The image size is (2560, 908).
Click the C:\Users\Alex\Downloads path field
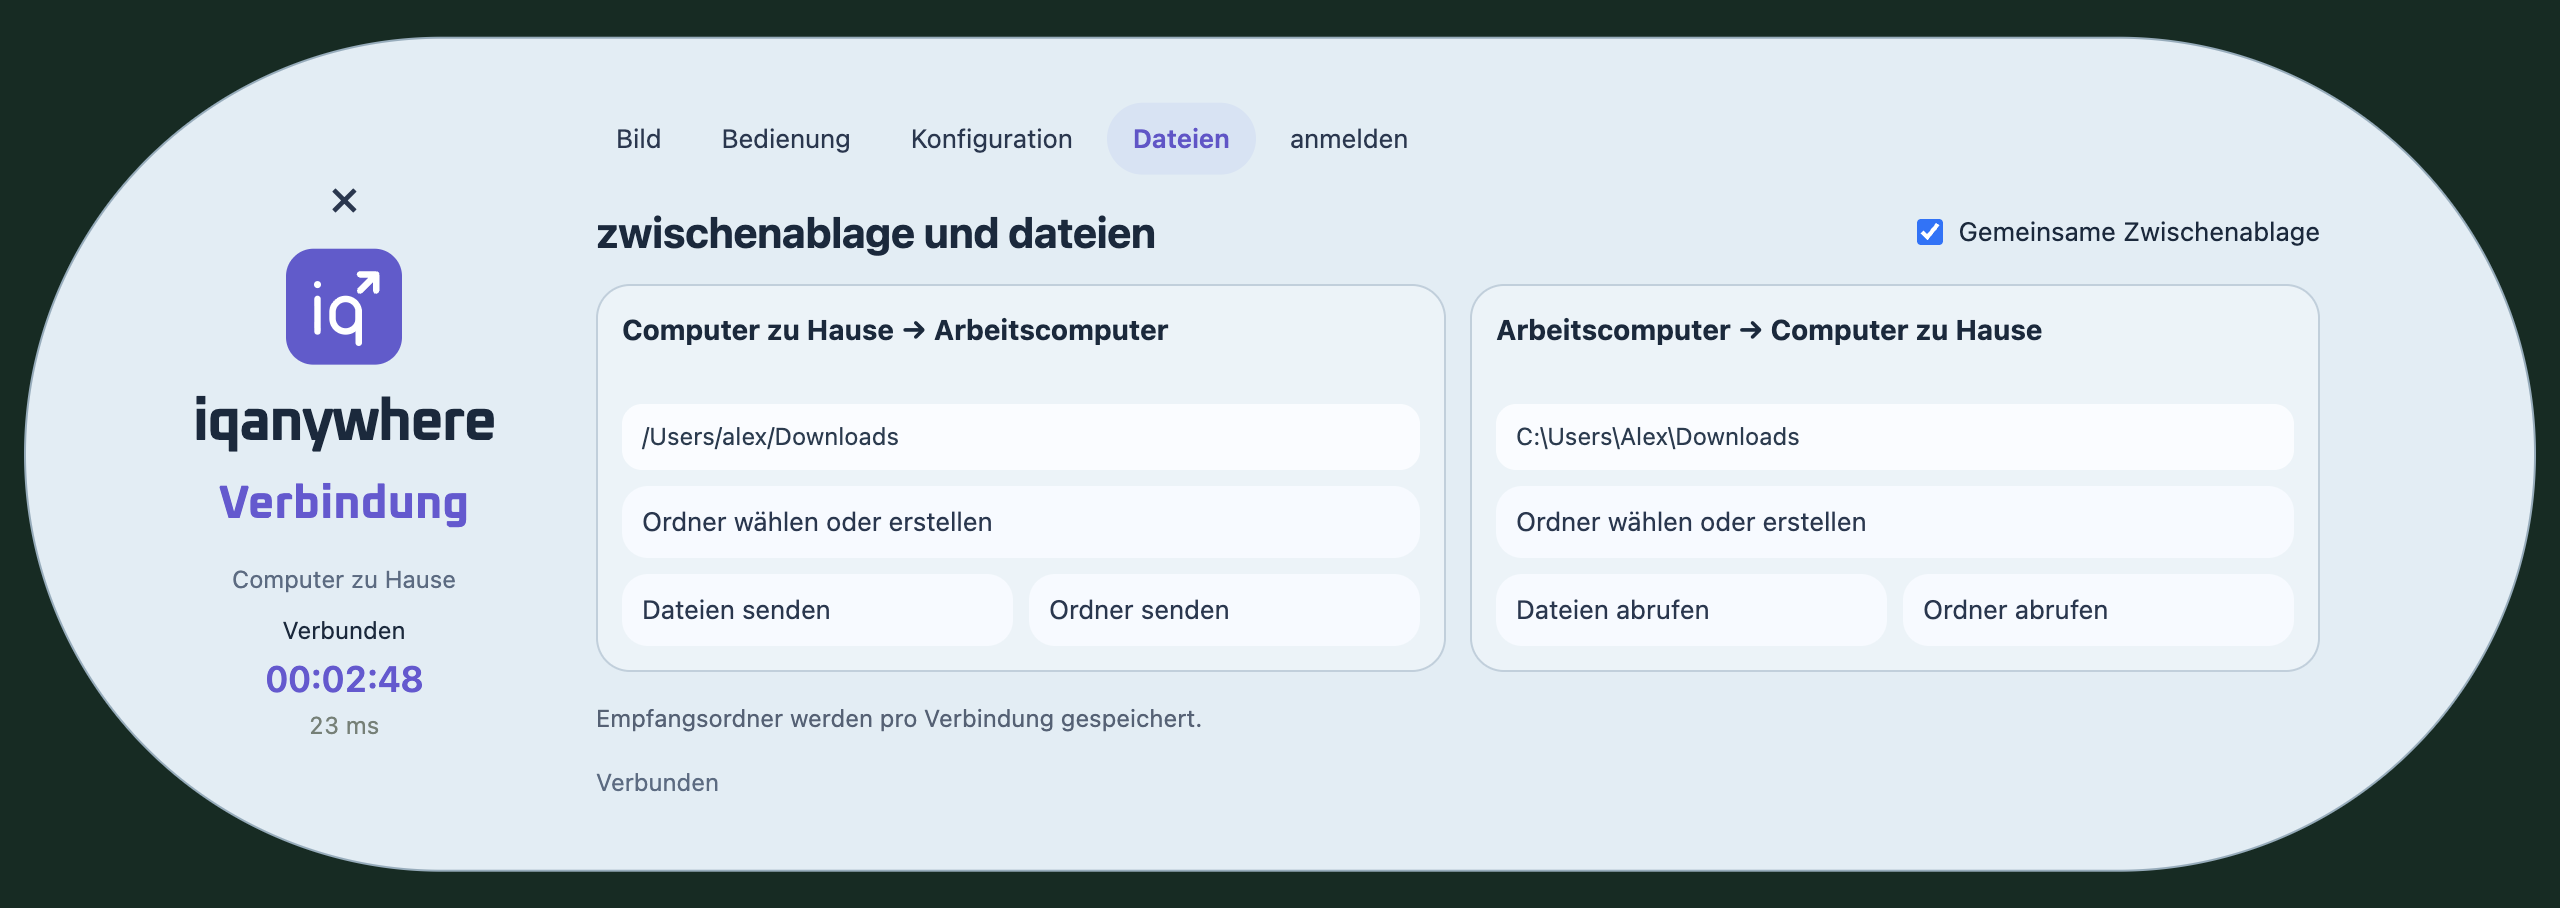click(1895, 437)
